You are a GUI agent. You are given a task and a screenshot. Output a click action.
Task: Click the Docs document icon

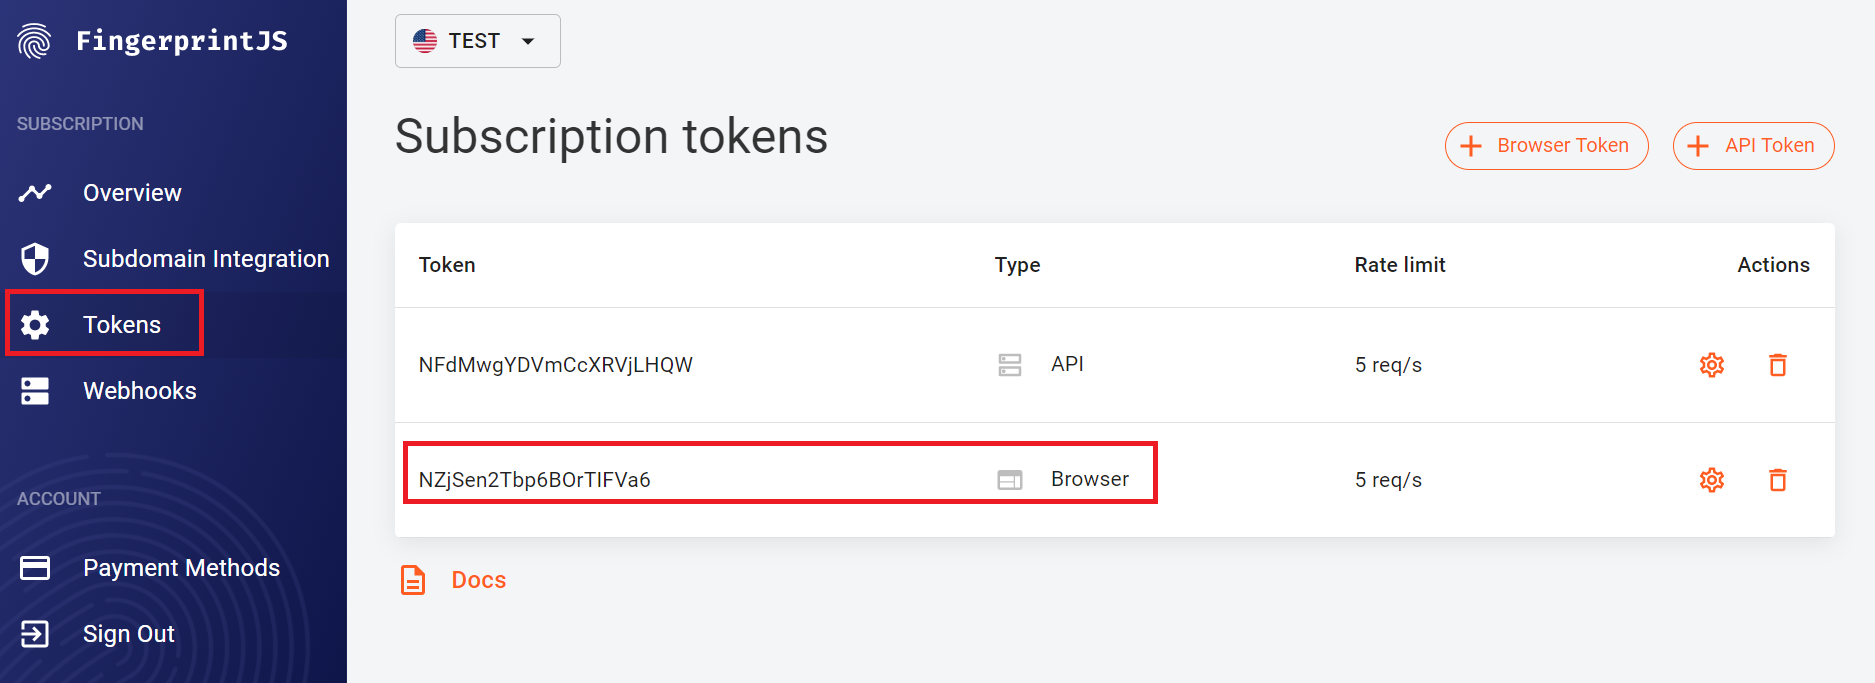point(413,580)
